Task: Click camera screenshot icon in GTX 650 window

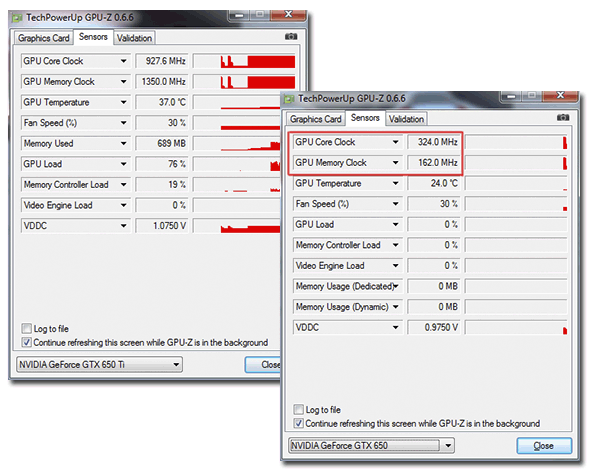Action: pyautogui.click(x=563, y=118)
